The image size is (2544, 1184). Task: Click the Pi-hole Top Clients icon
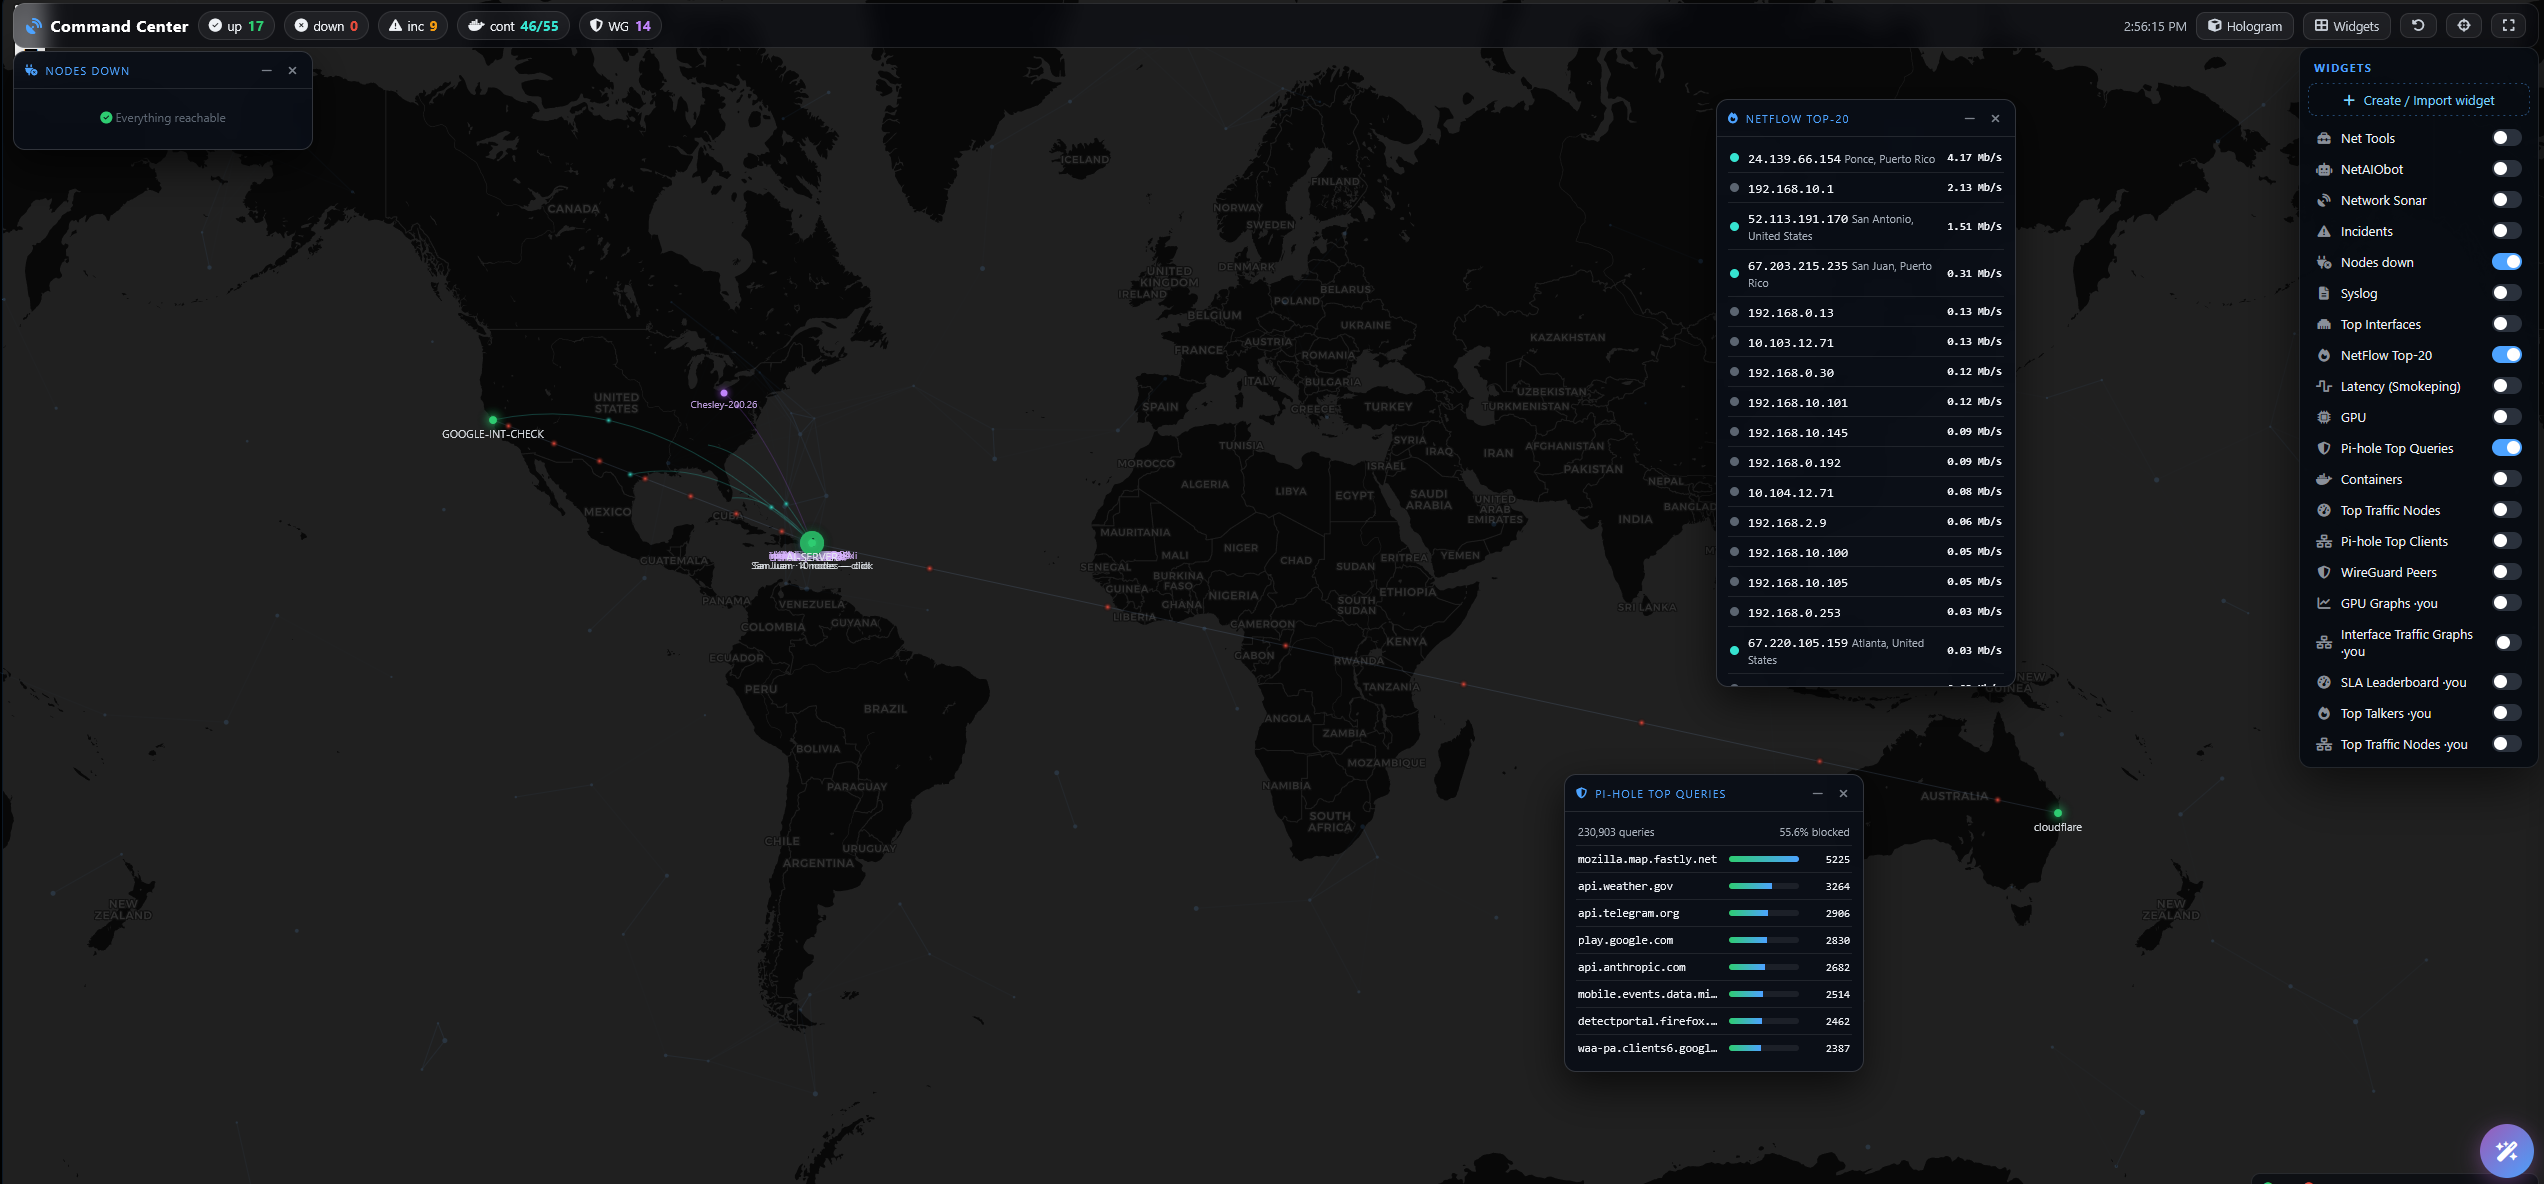pyautogui.click(x=2324, y=542)
